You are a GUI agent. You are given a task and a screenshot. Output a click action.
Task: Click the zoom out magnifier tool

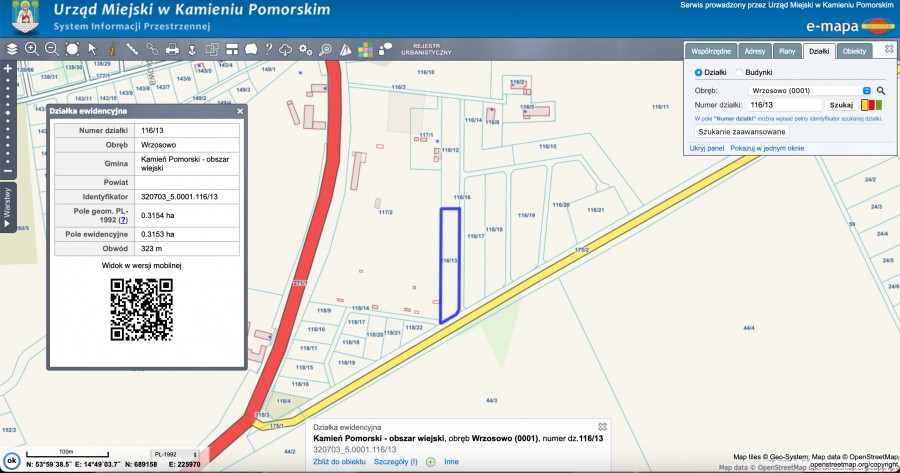click(x=51, y=48)
